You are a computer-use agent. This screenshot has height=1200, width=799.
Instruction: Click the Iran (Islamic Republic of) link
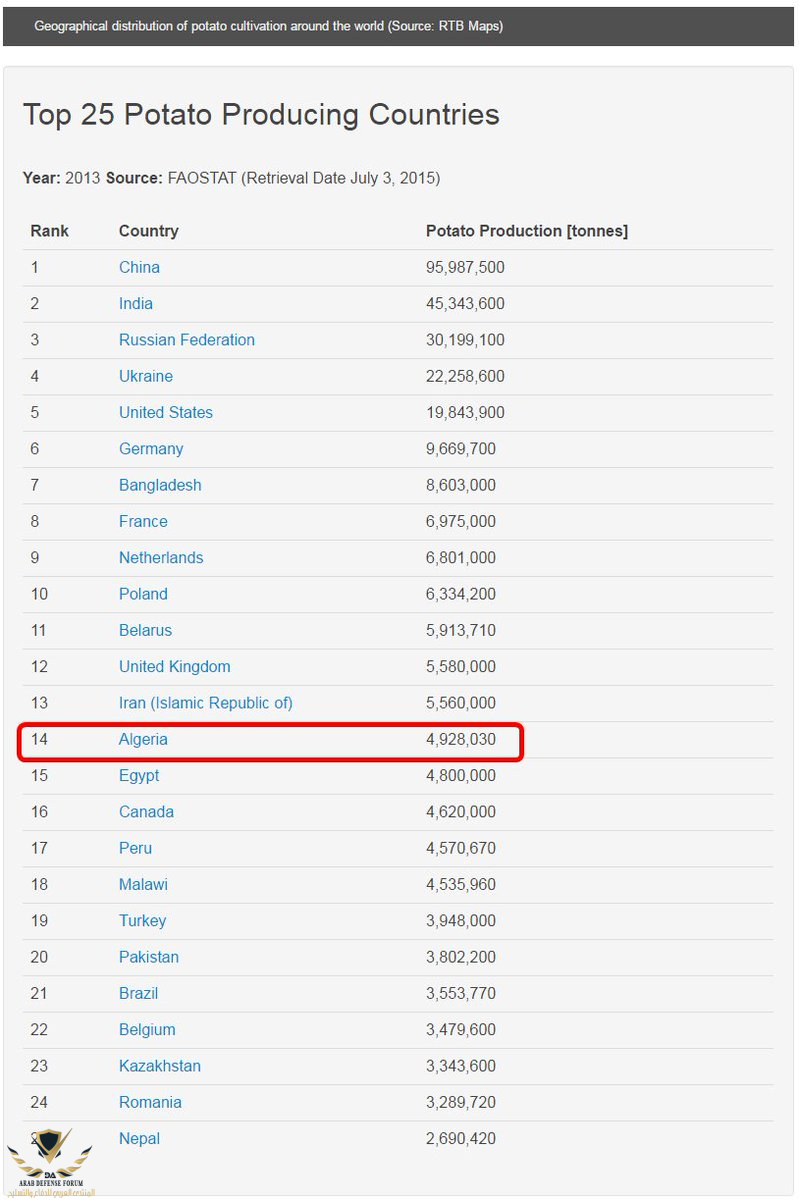pos(205,703)
